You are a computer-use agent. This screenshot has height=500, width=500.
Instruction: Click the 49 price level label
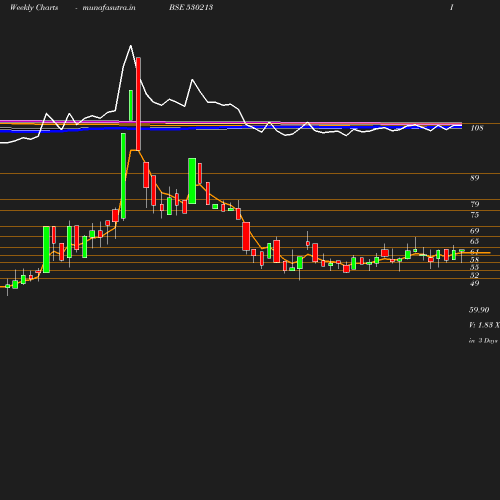pyautogui.click(x=475, y=283)
